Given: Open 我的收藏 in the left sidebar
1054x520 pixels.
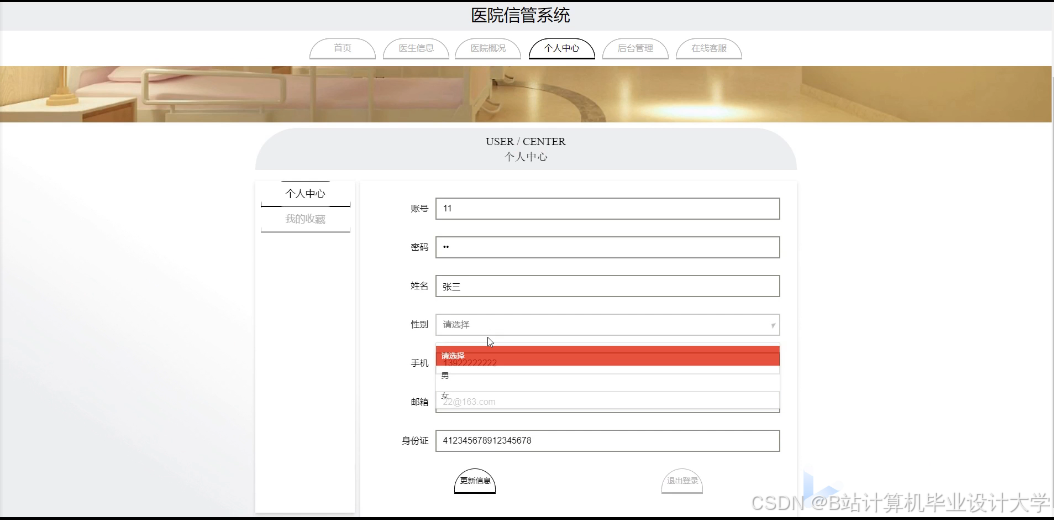Looking at the screenshot, I should [x=305, y=219].
